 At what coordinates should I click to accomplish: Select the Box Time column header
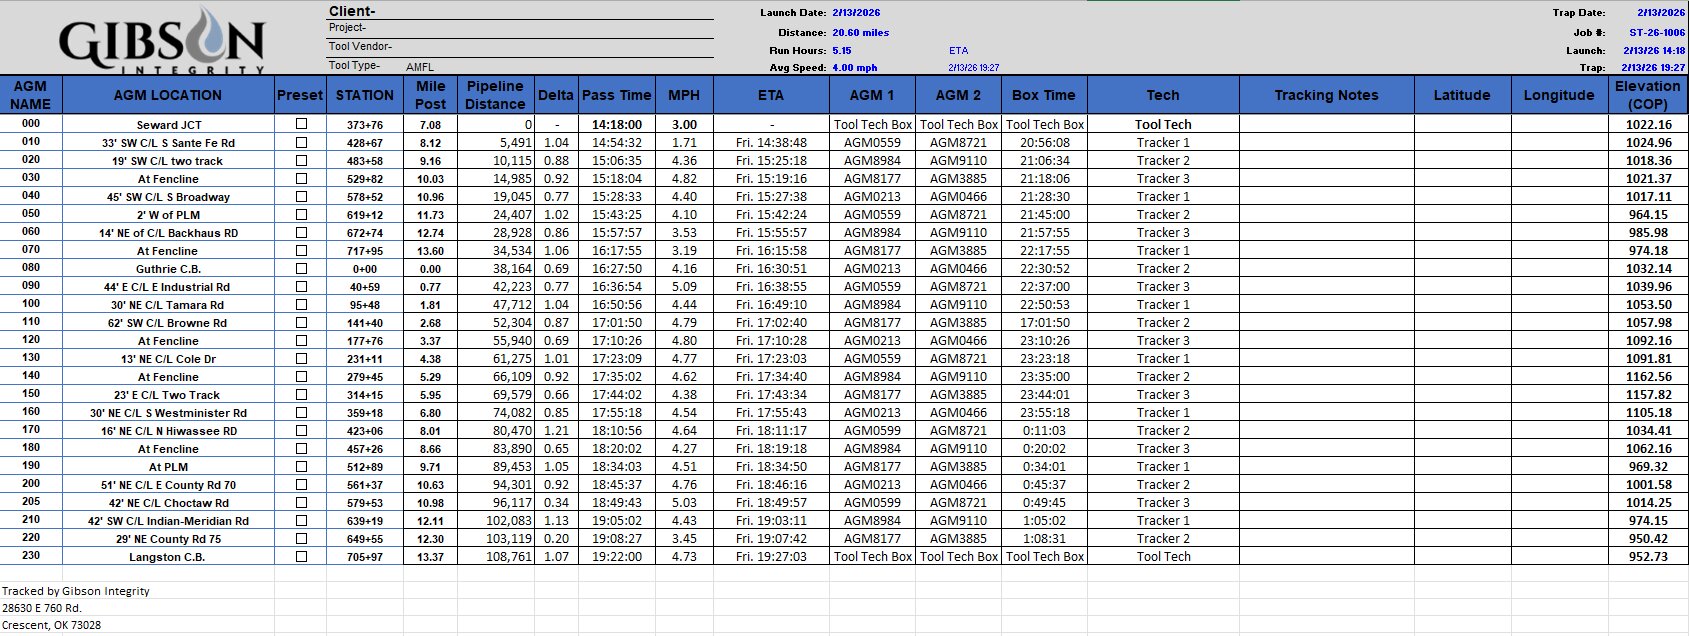tap(1044, 95)
